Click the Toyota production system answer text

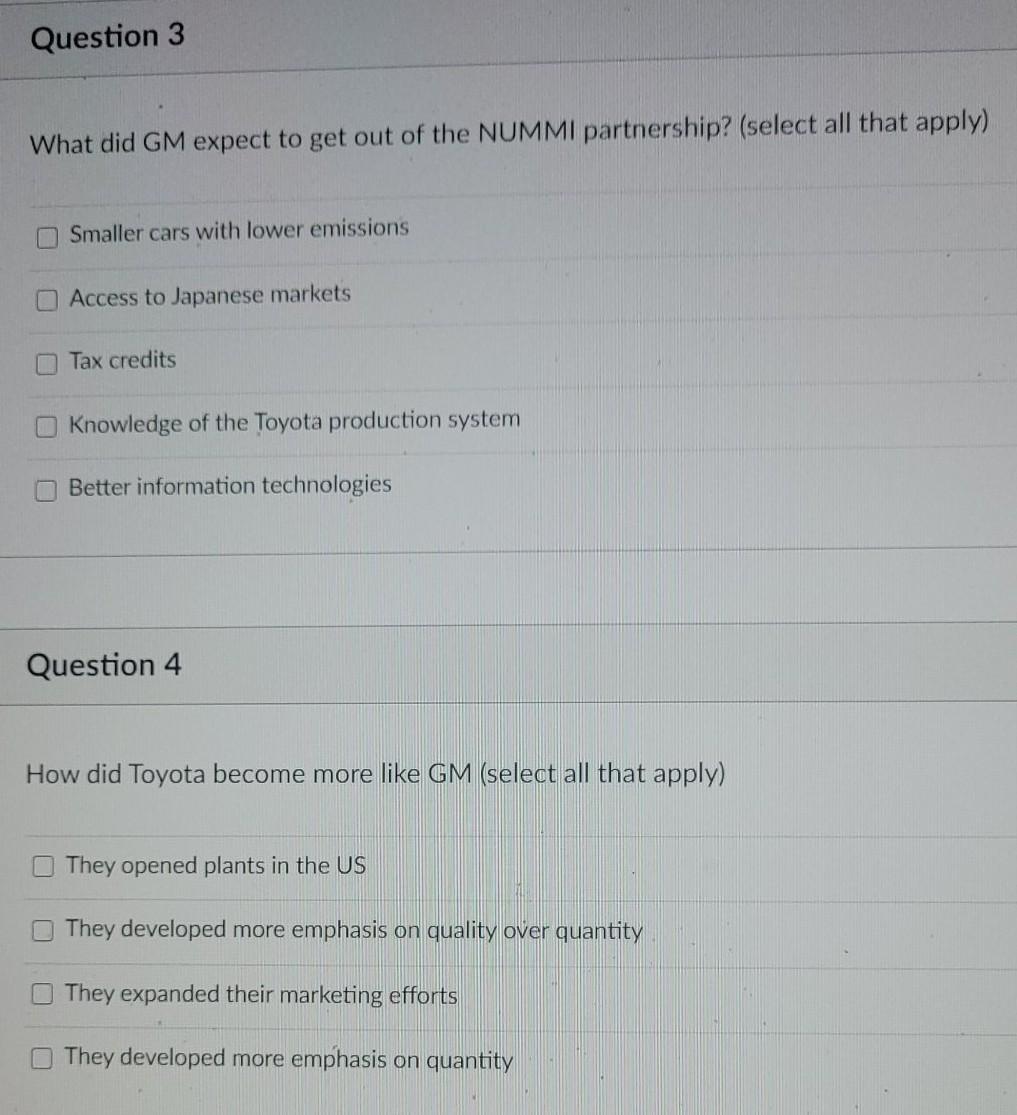point(294,421)
